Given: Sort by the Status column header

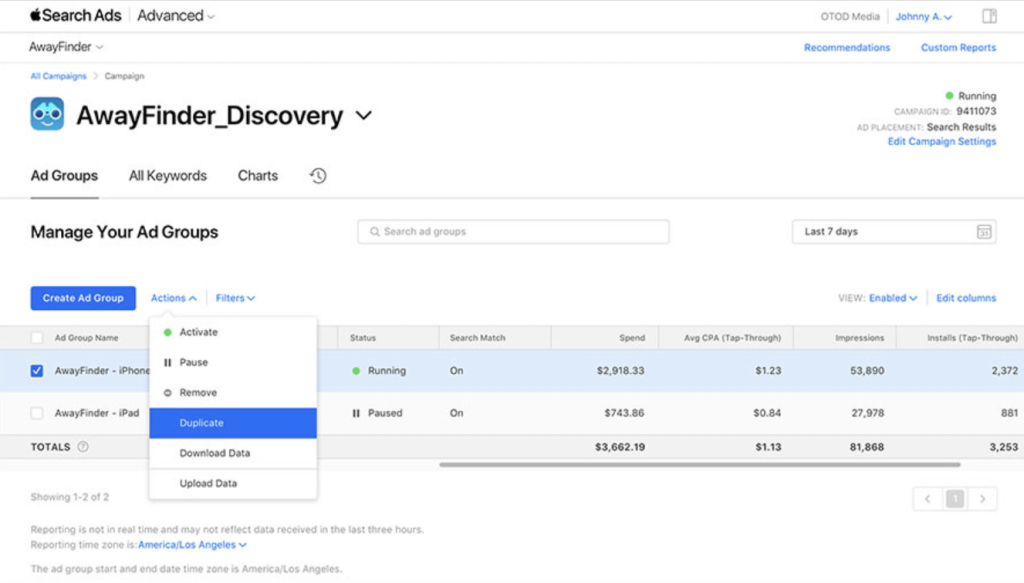Looking at the screenshot, I should [362, 338].
